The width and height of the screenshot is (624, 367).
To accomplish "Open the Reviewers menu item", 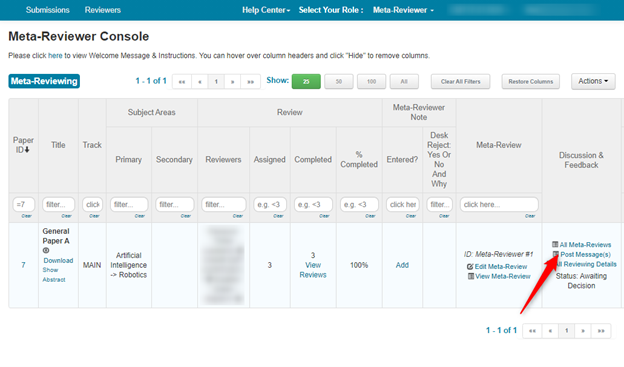I will pos(103,10).
